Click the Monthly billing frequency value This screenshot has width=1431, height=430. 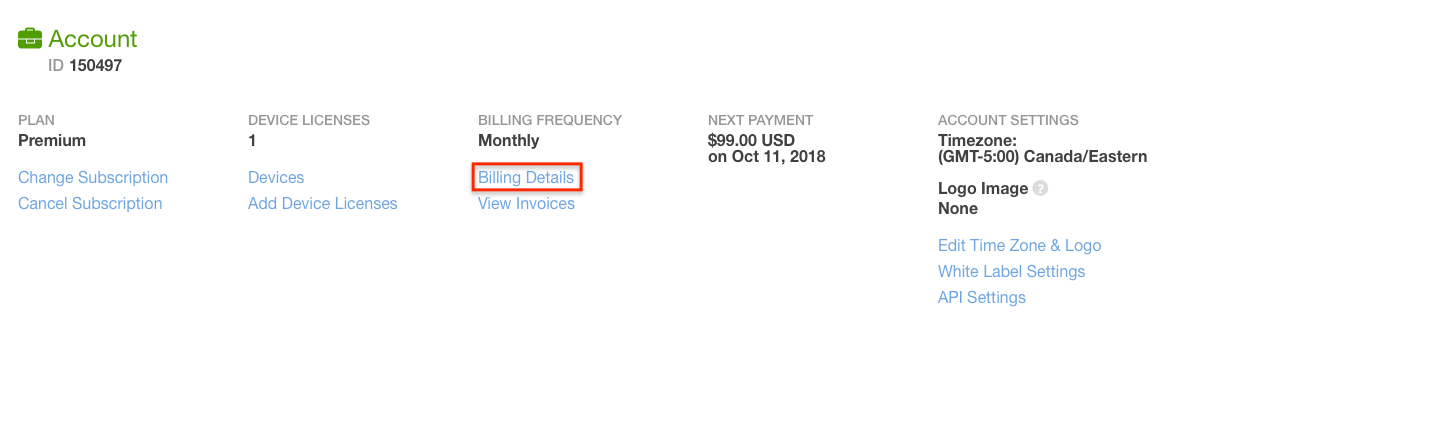click(508, 140)
